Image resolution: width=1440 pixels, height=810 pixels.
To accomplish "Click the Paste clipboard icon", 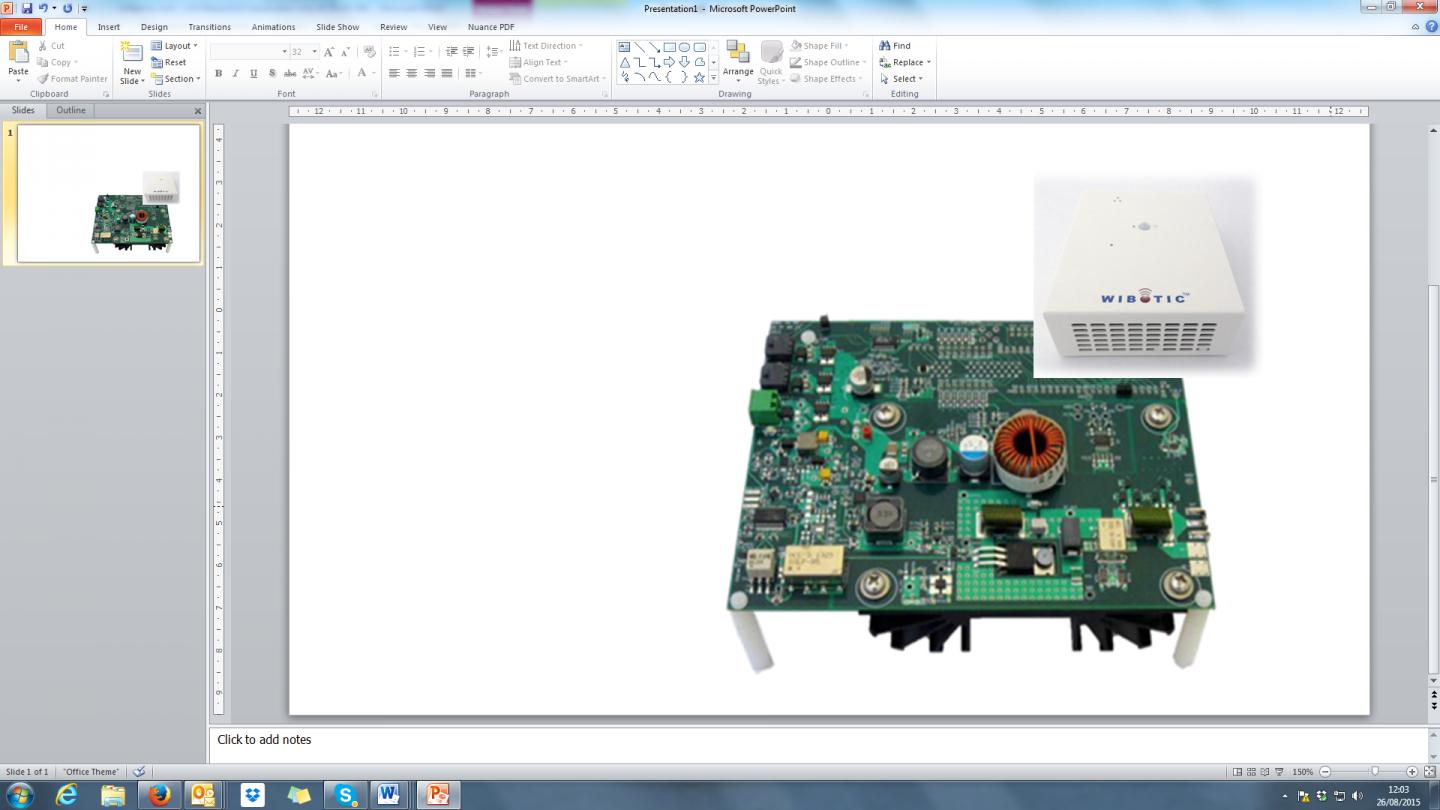I will pos(18,53).
